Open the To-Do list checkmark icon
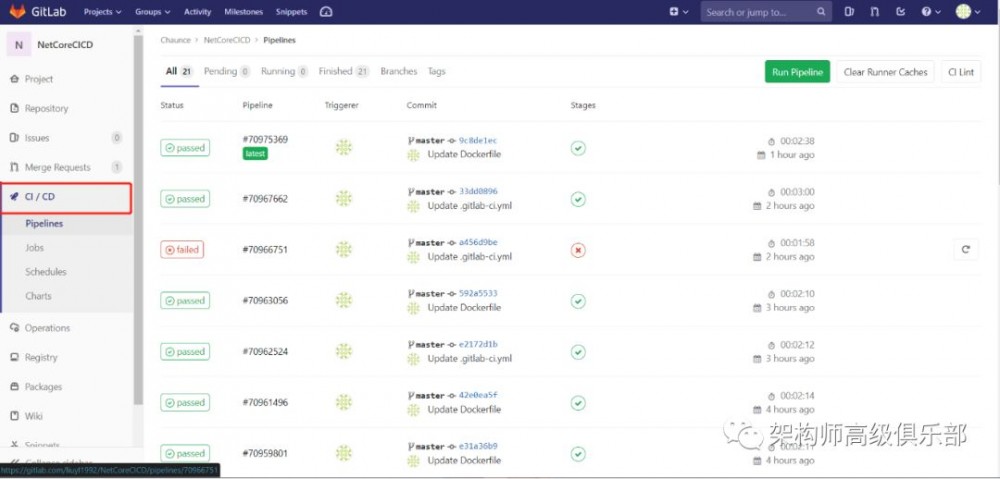This screenshot has height=479, width=1000. pyautogui.click(x=901, y=12)
